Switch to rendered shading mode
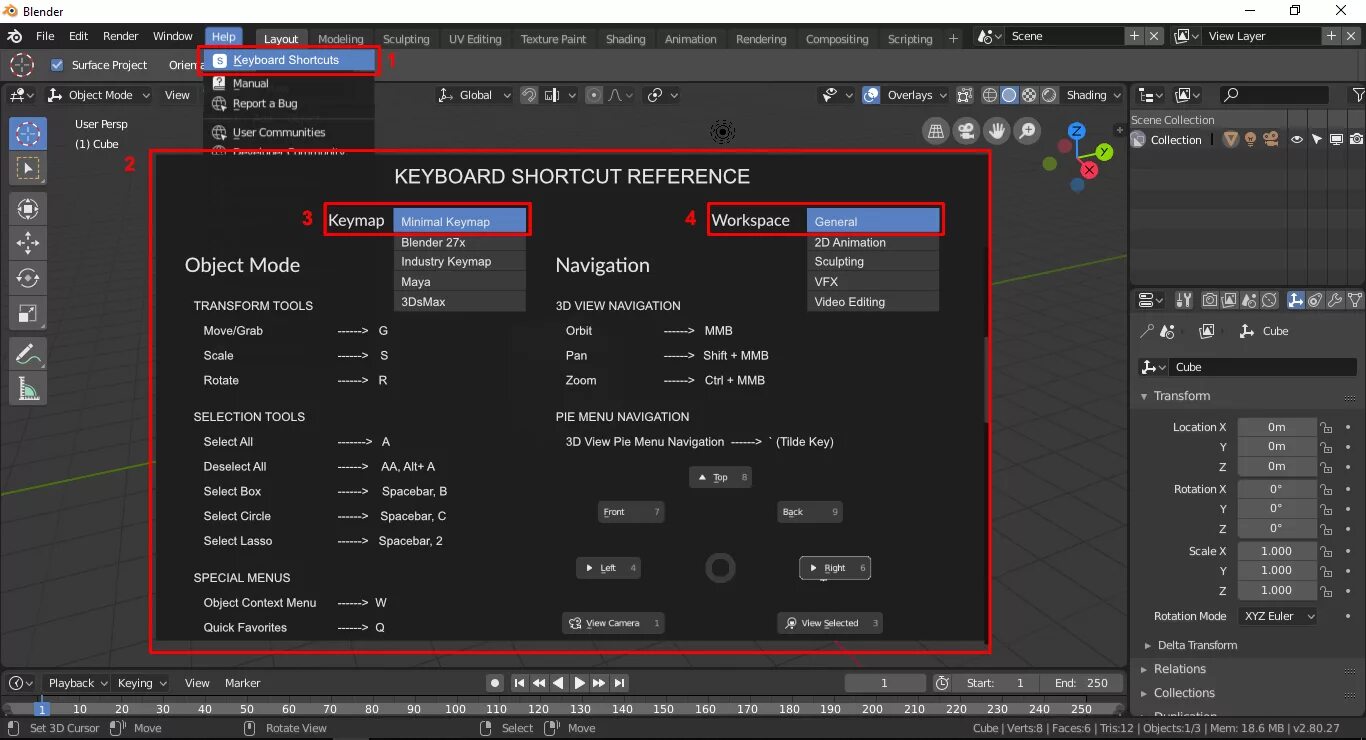 tap(1049, 95)
